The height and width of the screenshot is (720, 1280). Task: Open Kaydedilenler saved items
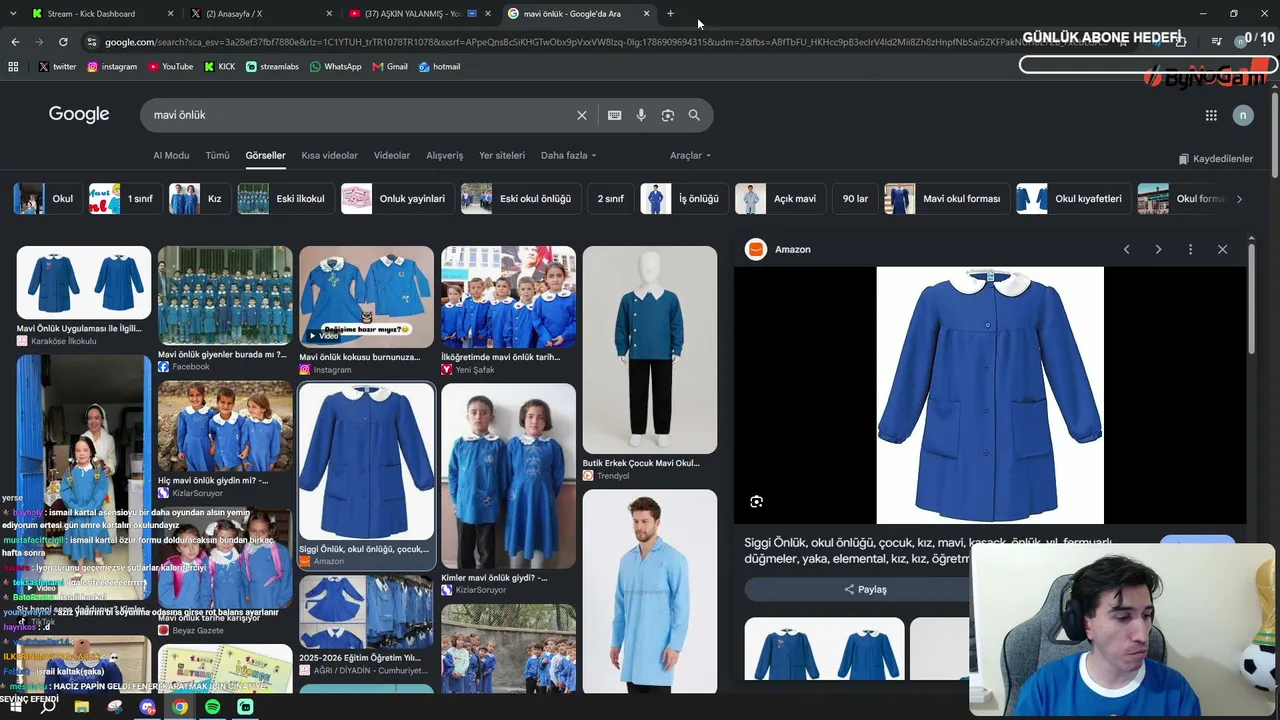pos(1215,159)
